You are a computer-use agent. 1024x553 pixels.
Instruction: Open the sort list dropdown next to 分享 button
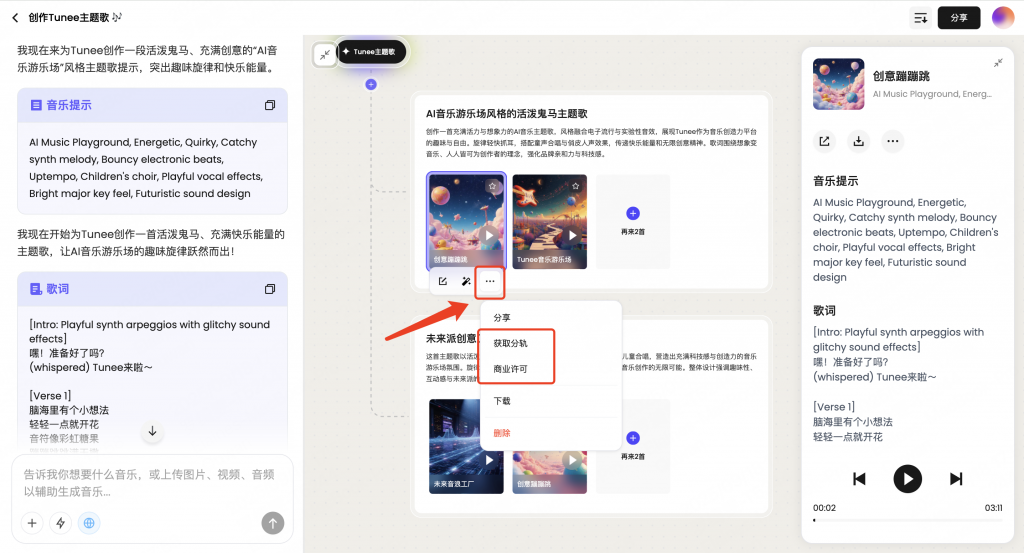click(920, 18)
